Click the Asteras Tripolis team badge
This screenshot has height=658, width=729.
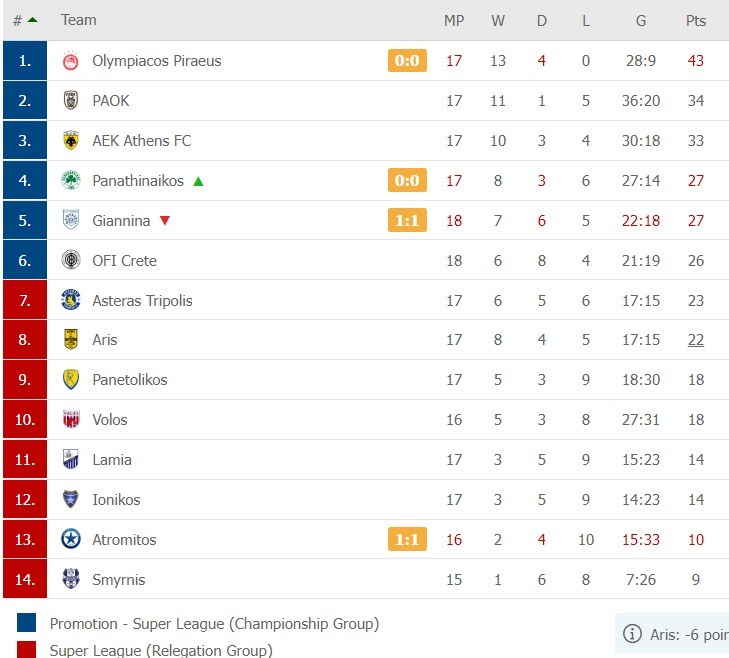(71, 300)
